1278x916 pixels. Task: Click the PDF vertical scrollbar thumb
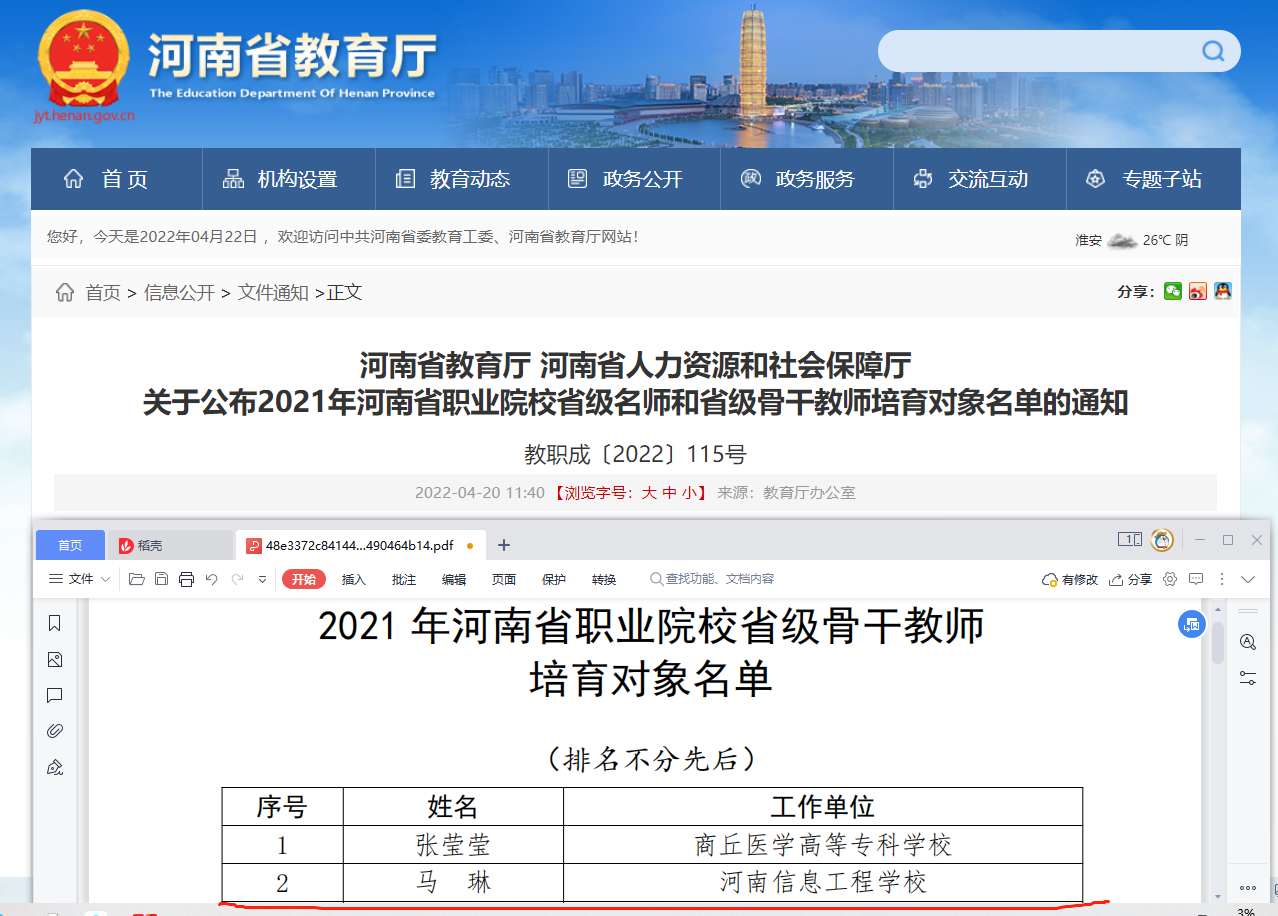coord(1217,639)
